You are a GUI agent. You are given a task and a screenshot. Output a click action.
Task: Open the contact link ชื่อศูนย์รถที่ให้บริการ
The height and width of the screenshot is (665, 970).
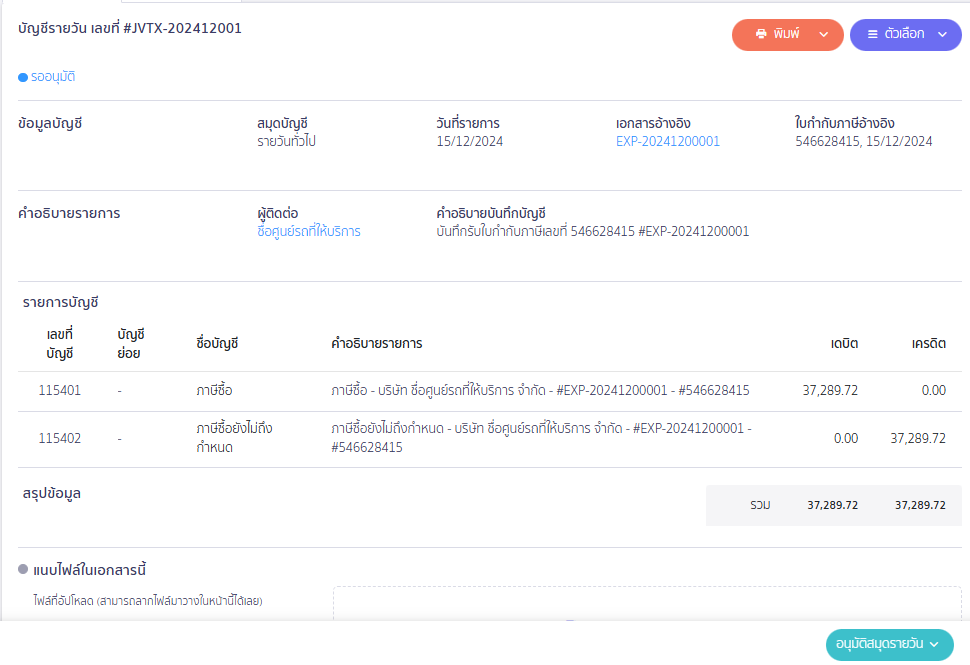(308, 232)
